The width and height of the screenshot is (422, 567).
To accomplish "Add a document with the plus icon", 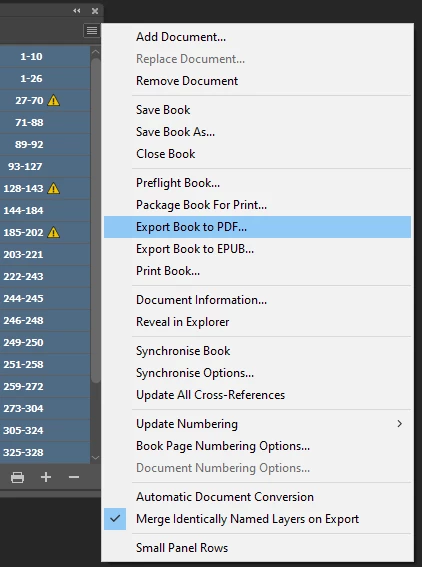I will coord(46,477).
